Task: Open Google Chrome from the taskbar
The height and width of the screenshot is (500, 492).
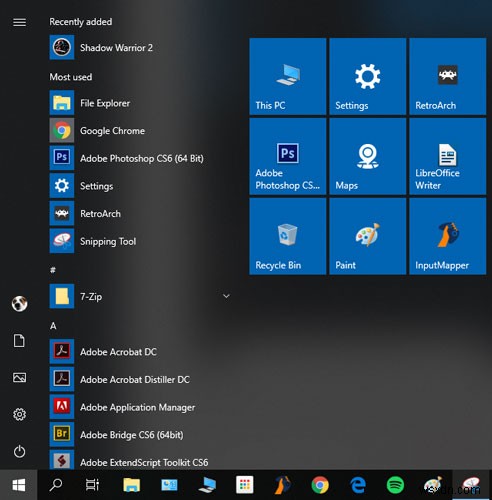Action: pos(320,485)
